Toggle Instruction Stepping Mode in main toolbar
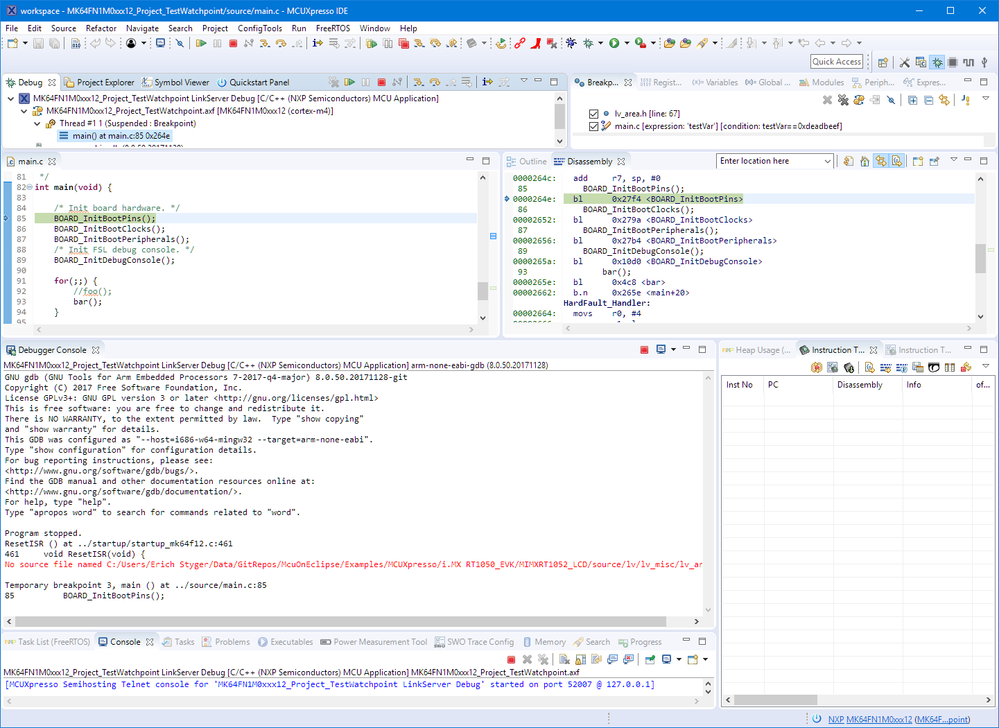 [x=317, y=43]
